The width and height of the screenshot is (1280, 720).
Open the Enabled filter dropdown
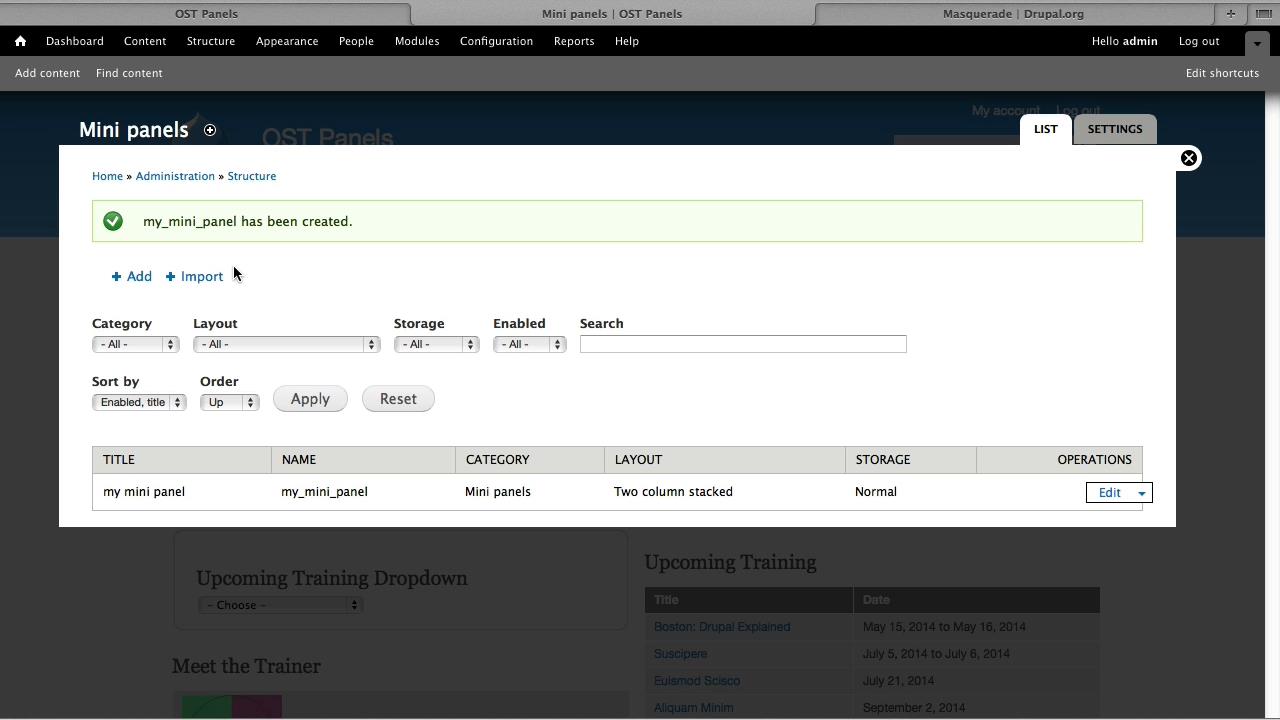coord(529,344)
